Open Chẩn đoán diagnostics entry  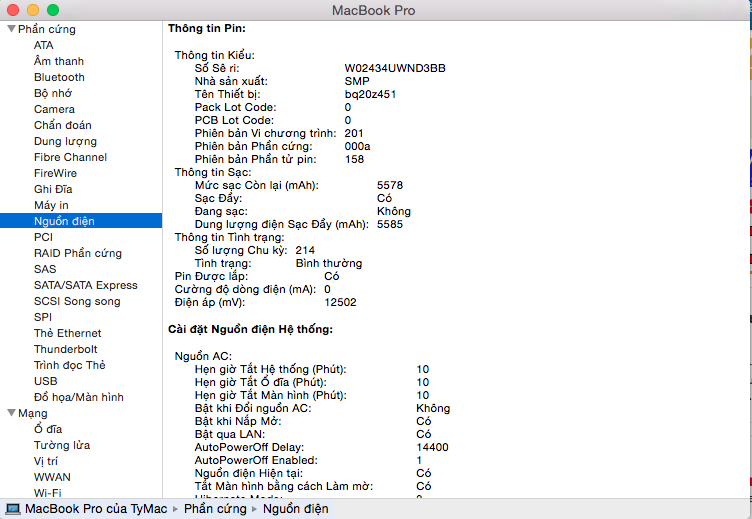63,125
